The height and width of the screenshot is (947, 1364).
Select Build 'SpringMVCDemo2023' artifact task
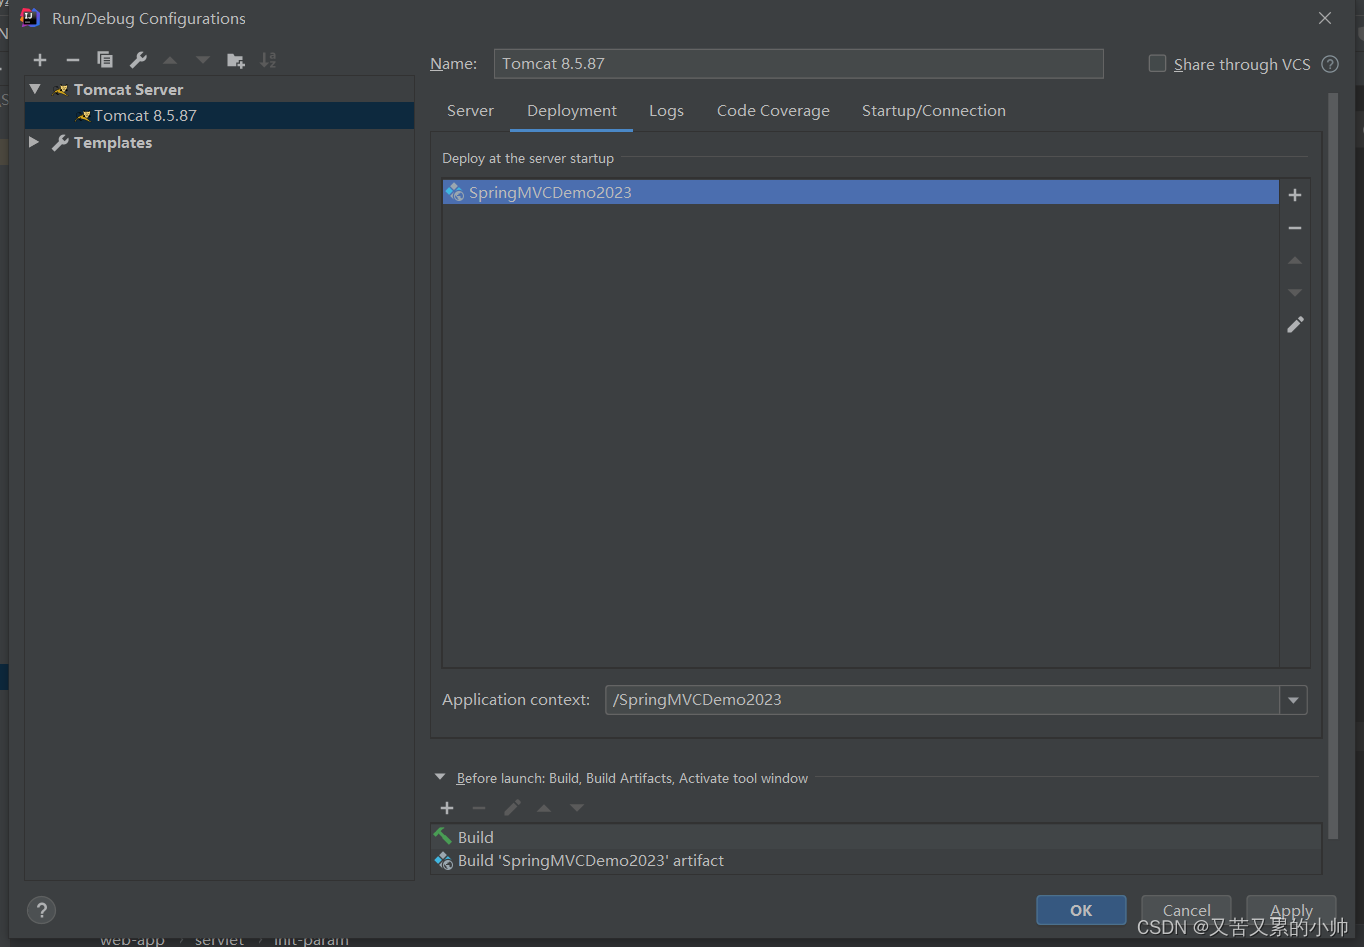point(876,861)
